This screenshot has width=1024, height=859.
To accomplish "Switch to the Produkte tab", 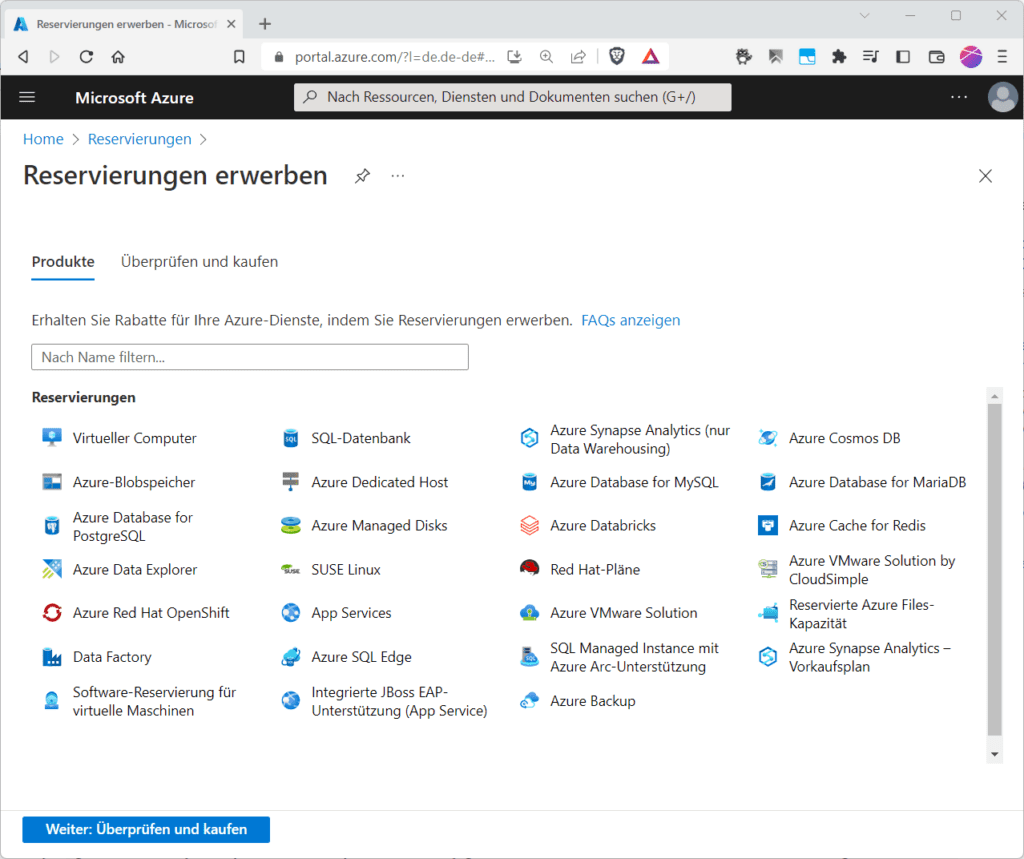I will 63,261.
